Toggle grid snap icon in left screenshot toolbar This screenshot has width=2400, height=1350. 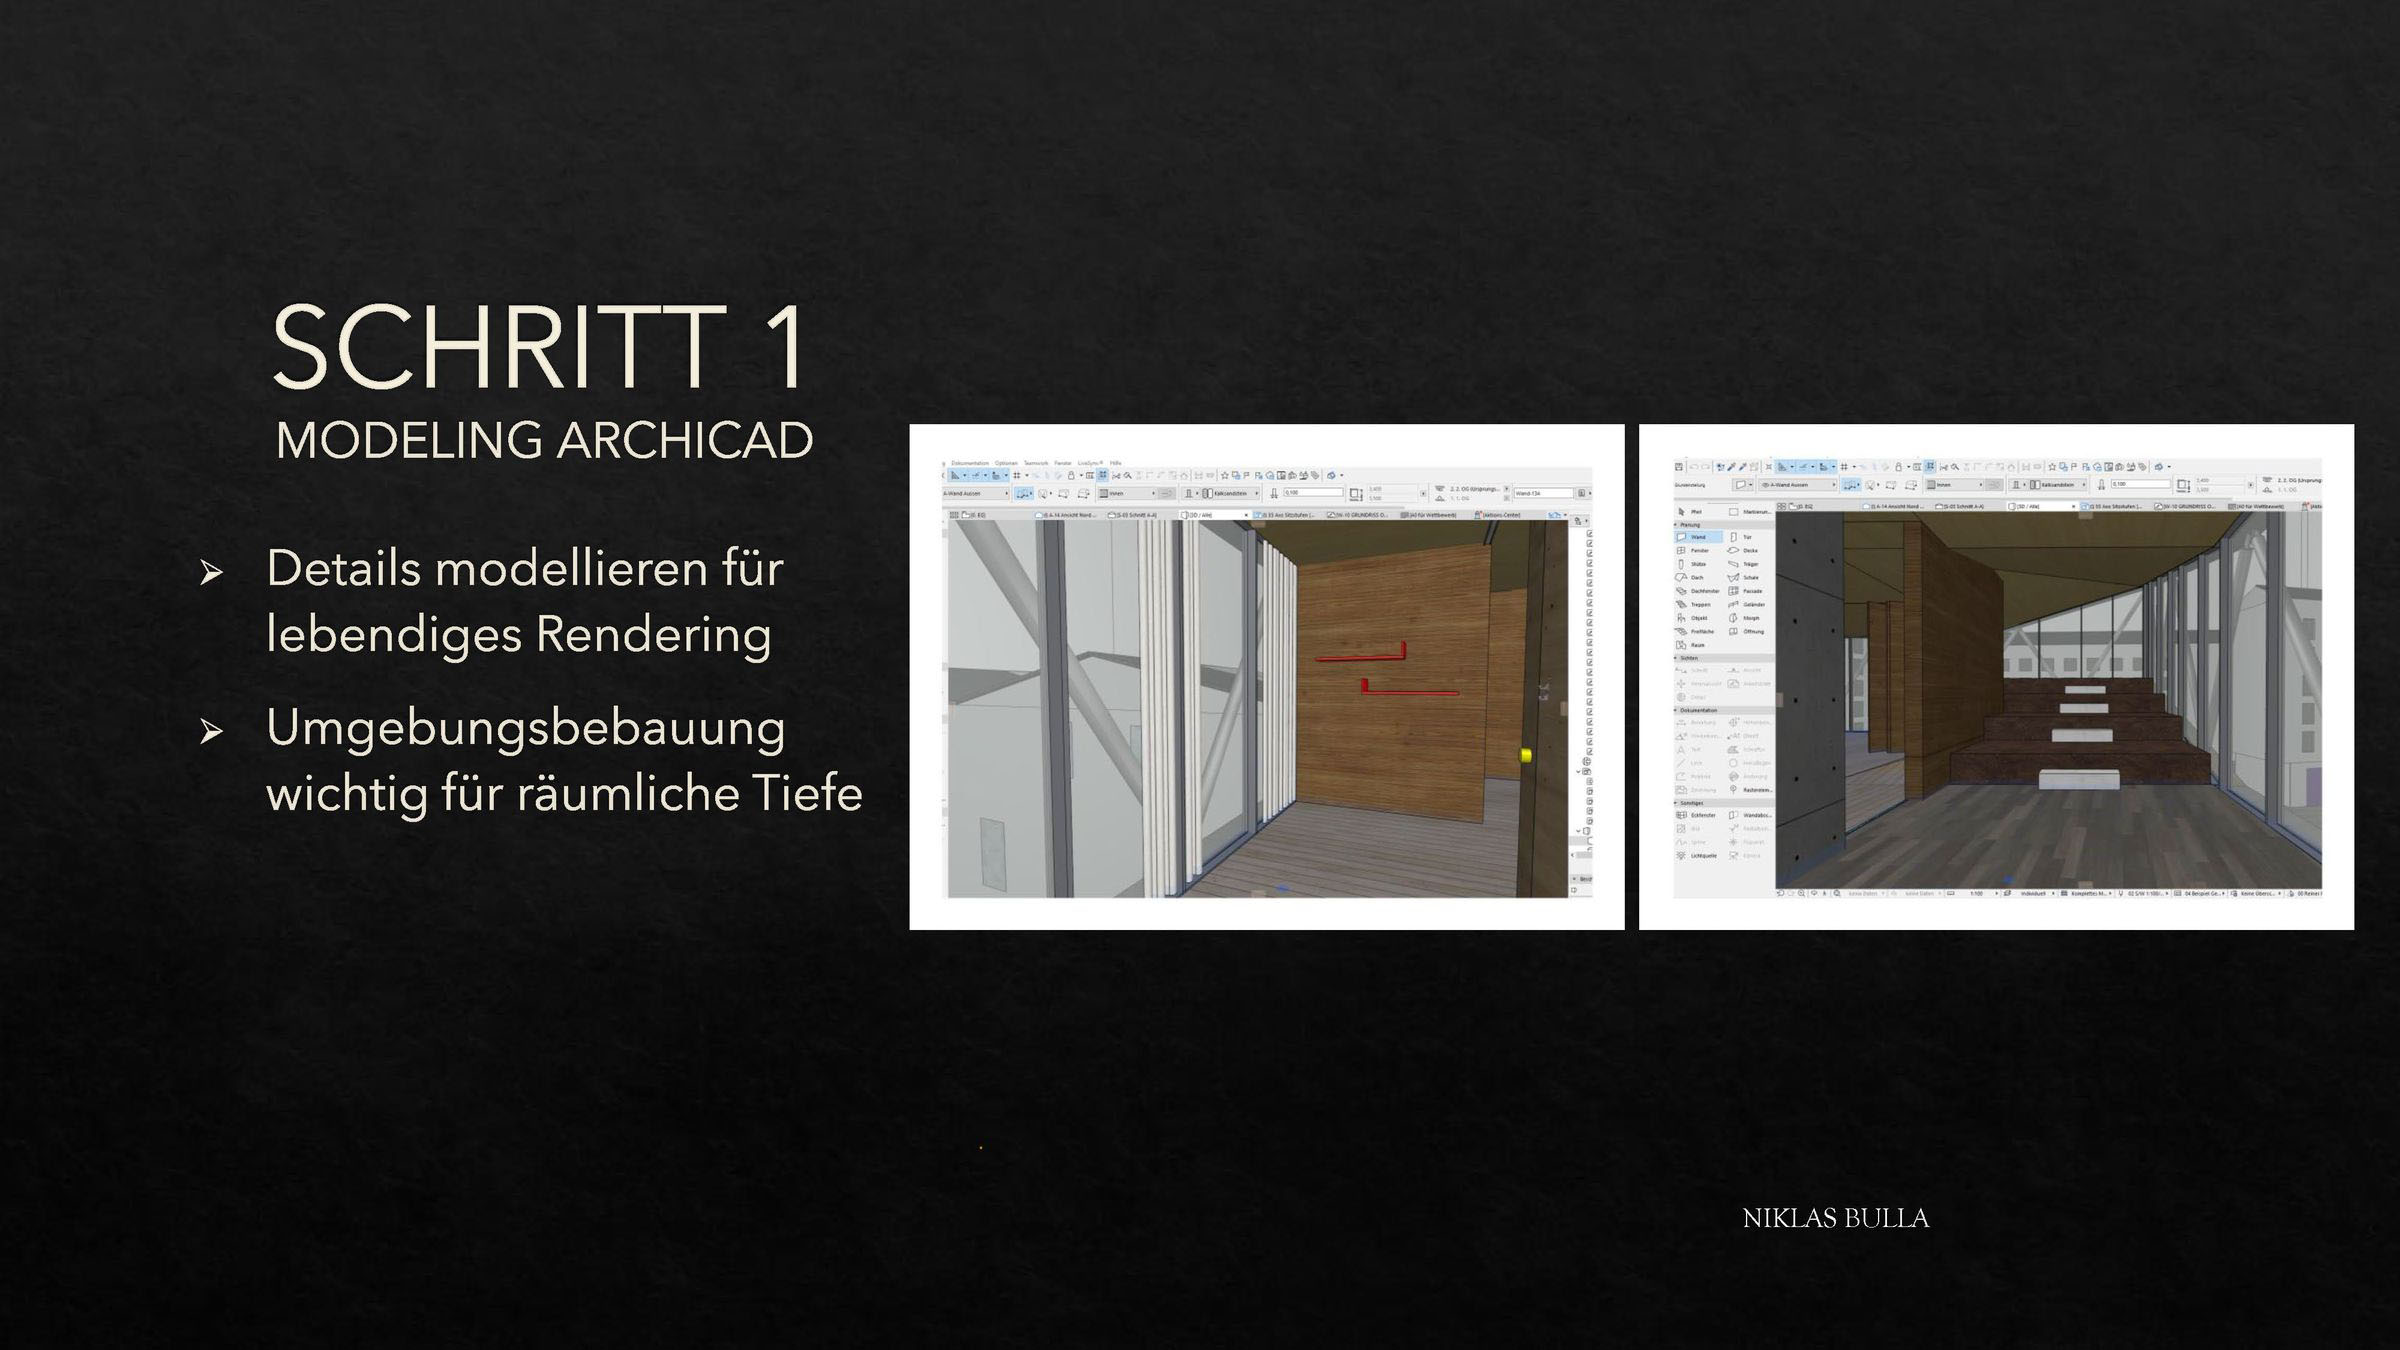[1017, 475]
